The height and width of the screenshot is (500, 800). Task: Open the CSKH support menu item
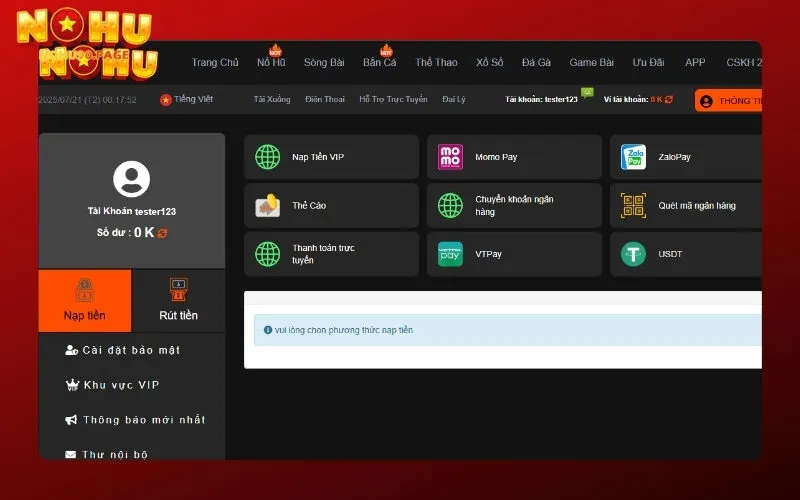tap(744, 62)
